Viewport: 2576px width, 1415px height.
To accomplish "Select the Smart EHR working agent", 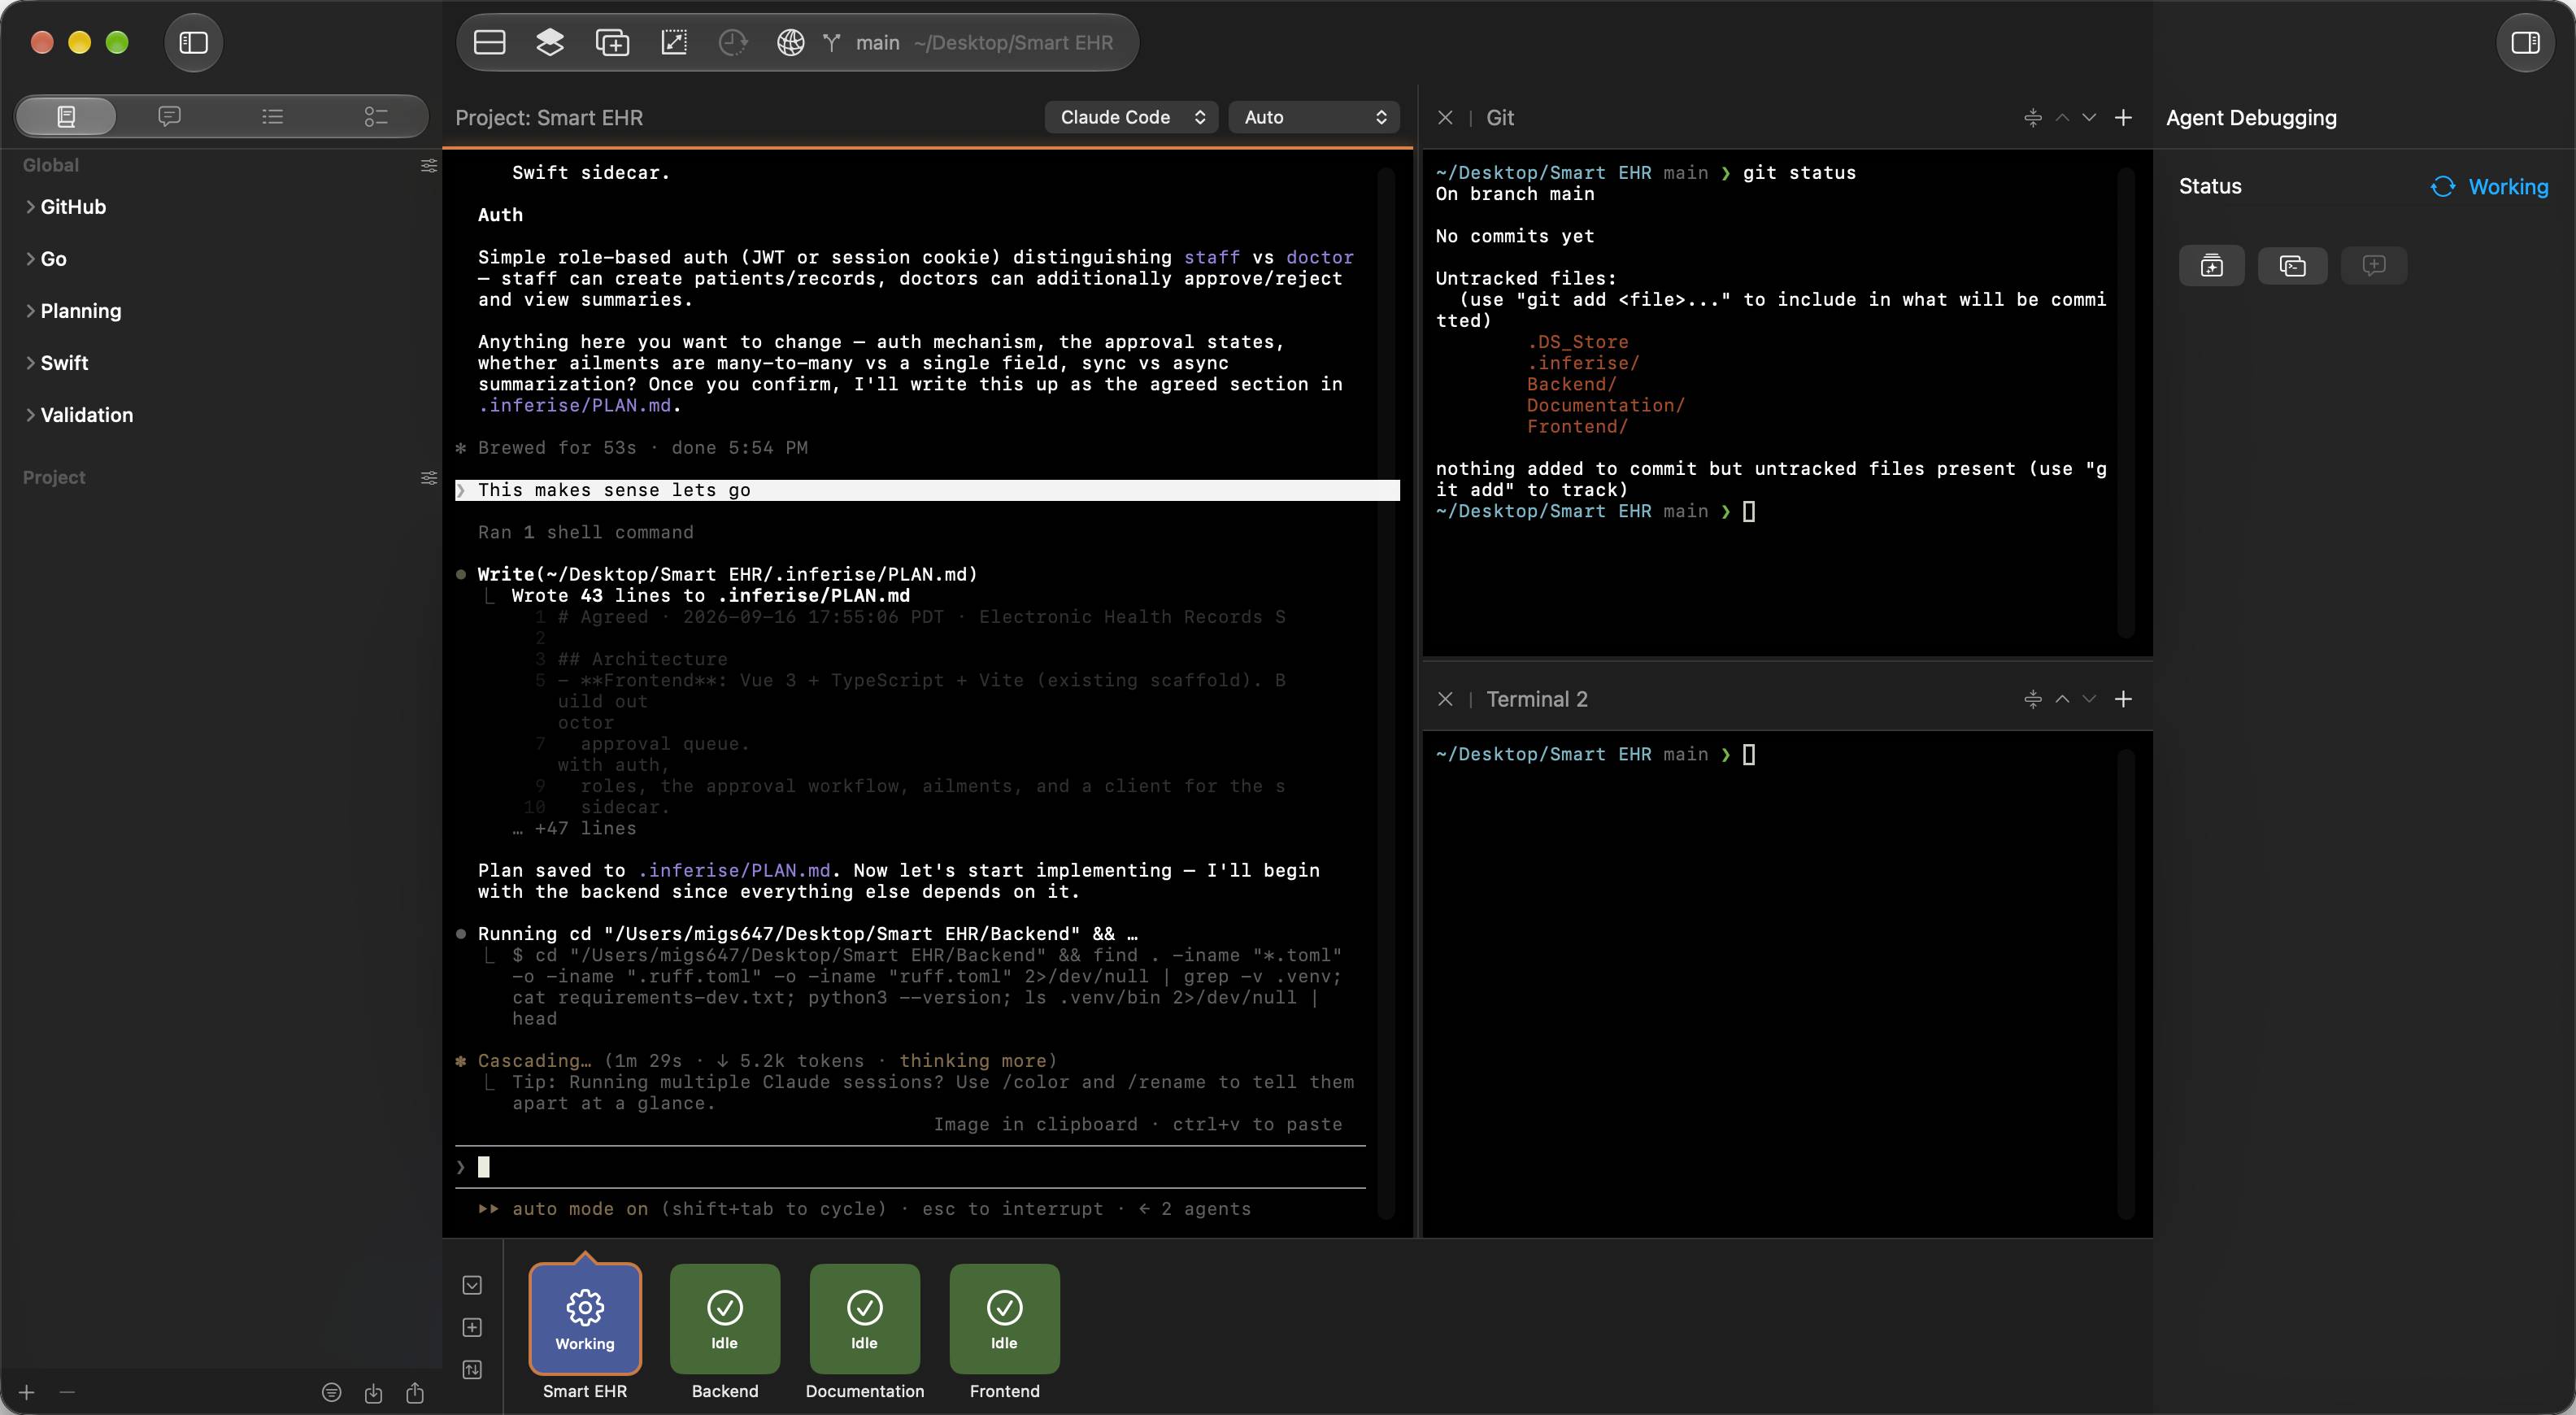I will tap(585, 1318).
